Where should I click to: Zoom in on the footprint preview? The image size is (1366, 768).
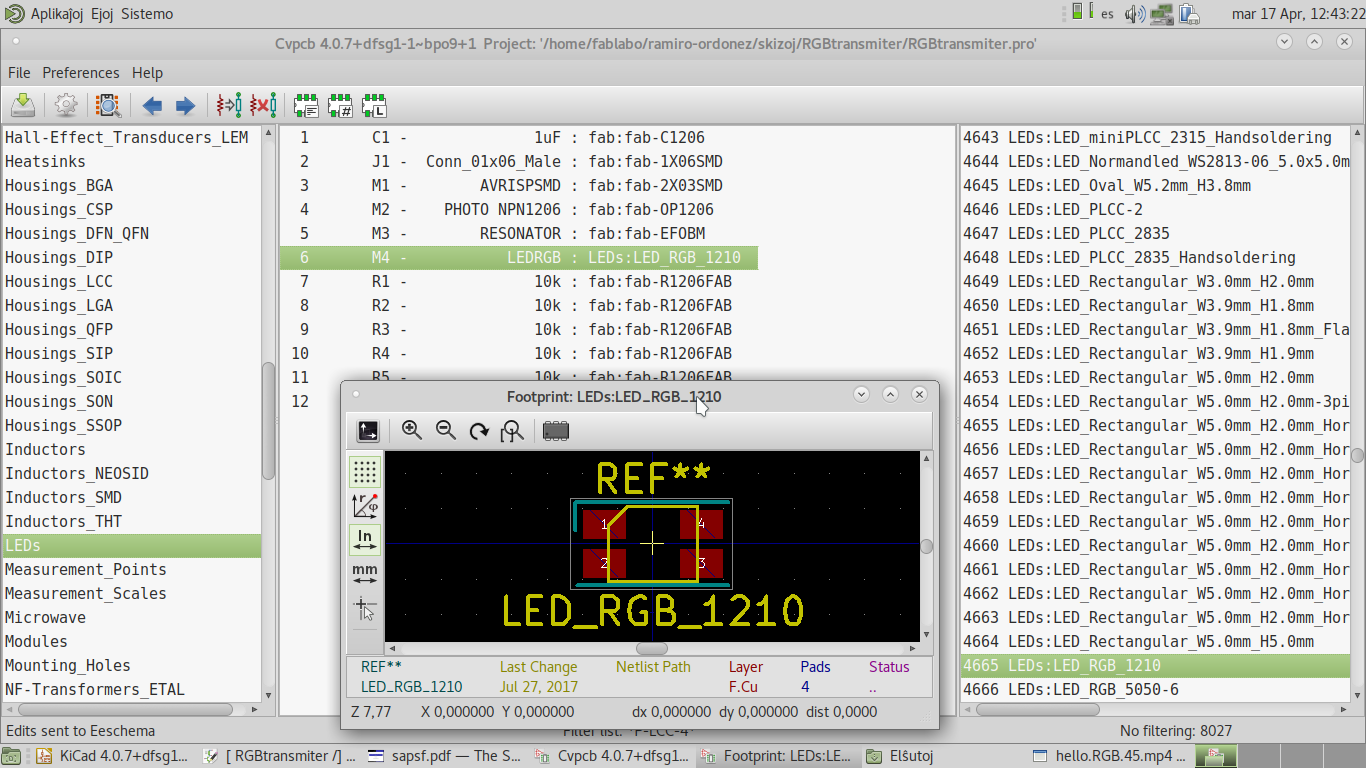click(412, 431)
